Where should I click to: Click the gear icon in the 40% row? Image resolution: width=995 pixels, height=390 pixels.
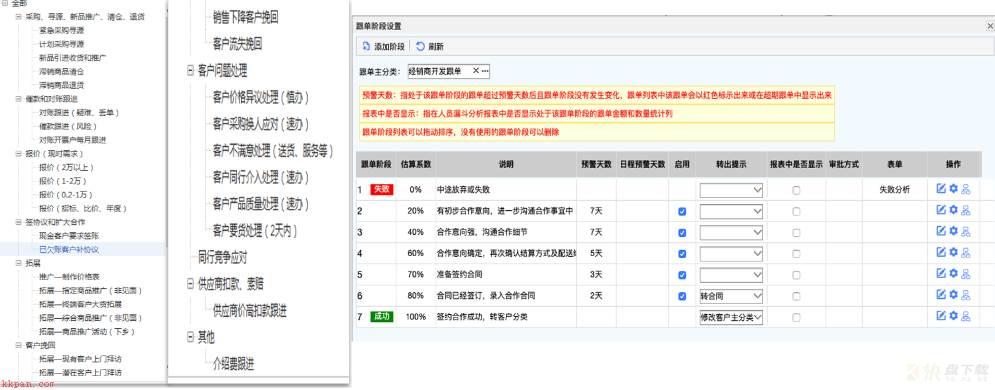953,231
